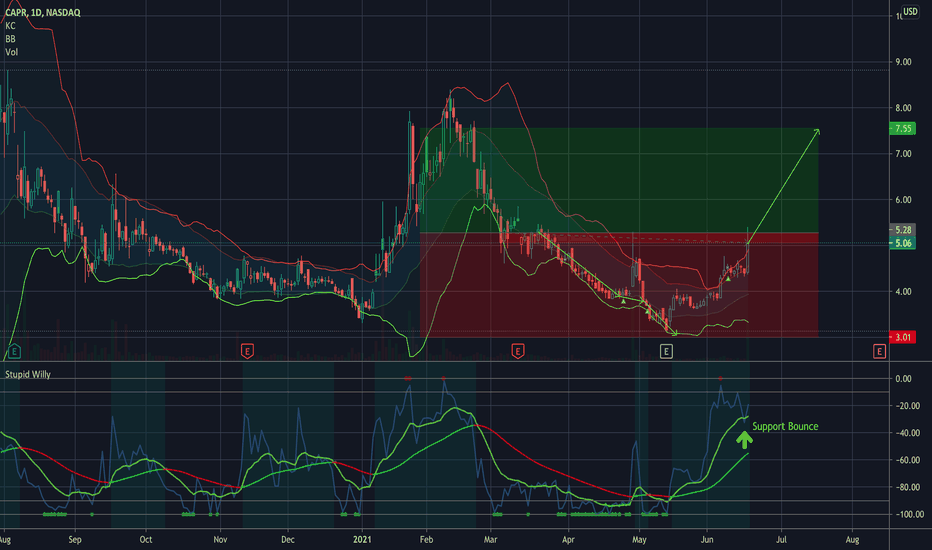Select the Stupid Willy indicator label
The image size is (932, 550).
point(28,374)
